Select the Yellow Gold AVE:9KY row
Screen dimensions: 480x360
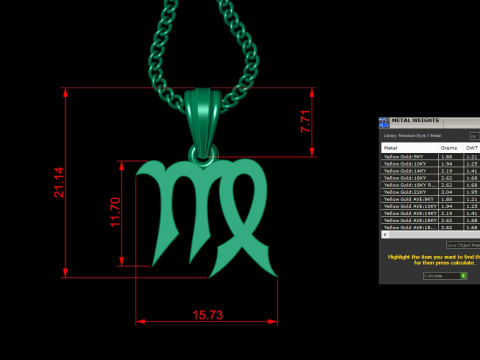pyautogui.click(x=431, y=199)
